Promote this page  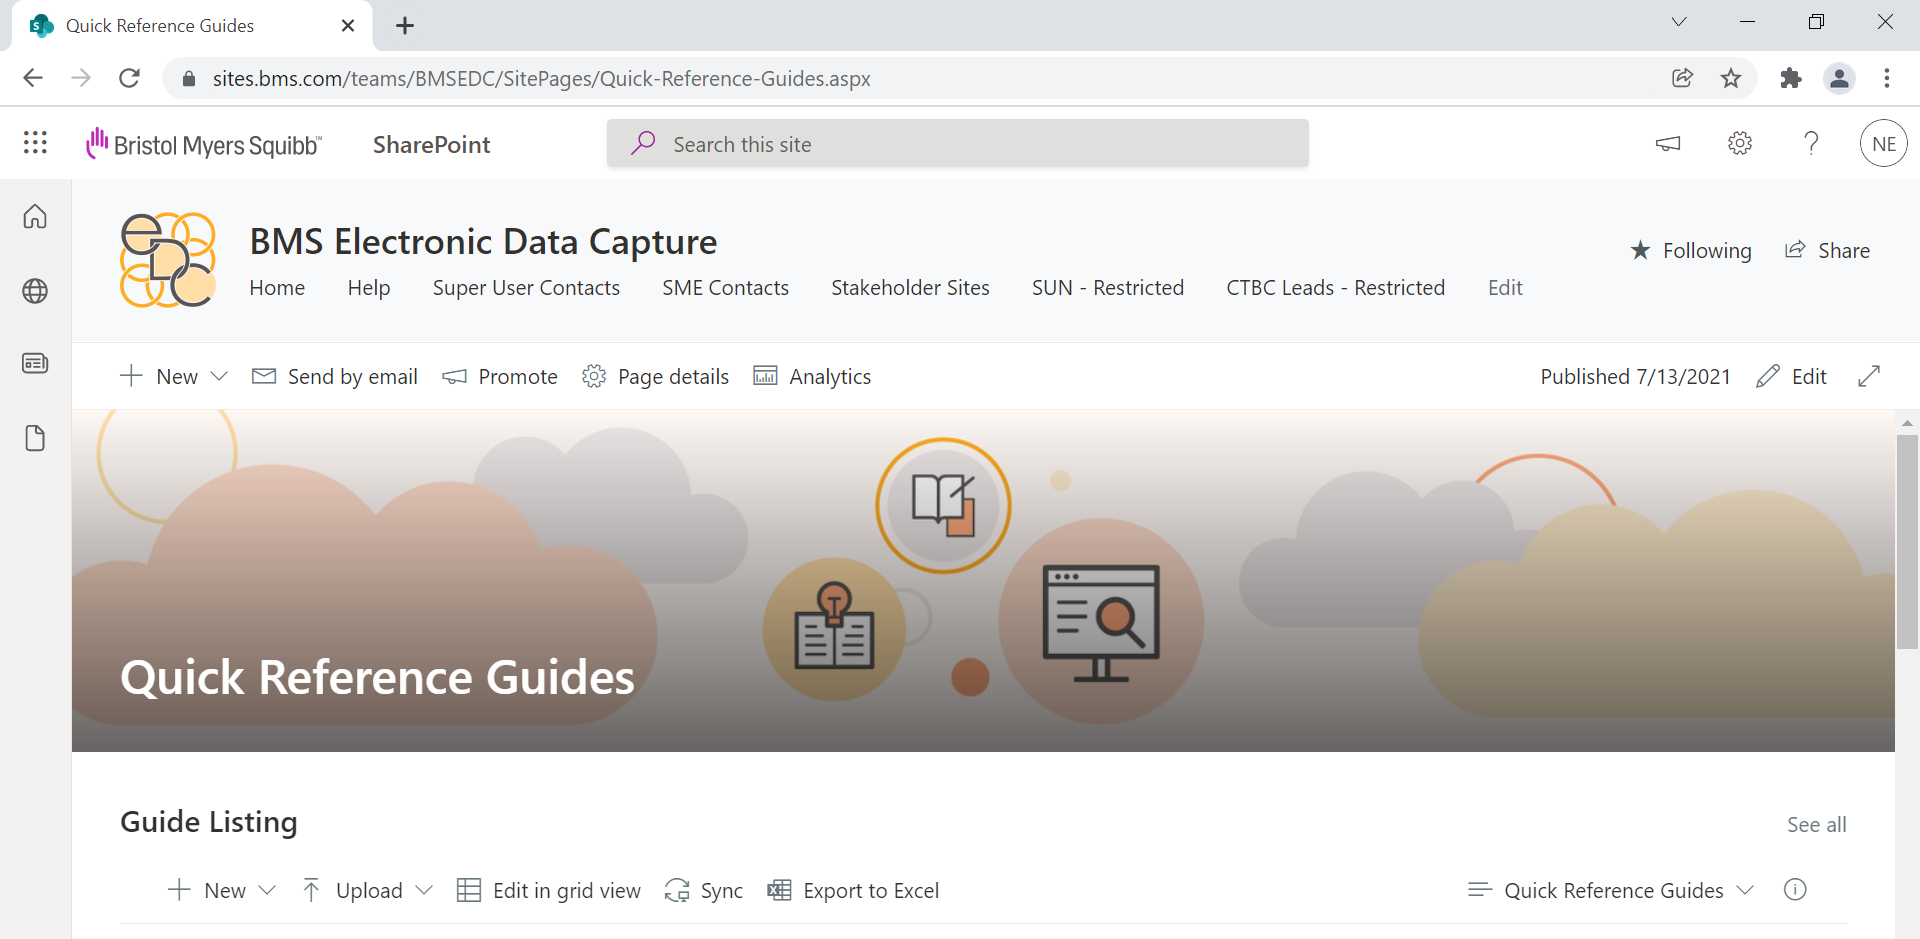tap(500, 376)
